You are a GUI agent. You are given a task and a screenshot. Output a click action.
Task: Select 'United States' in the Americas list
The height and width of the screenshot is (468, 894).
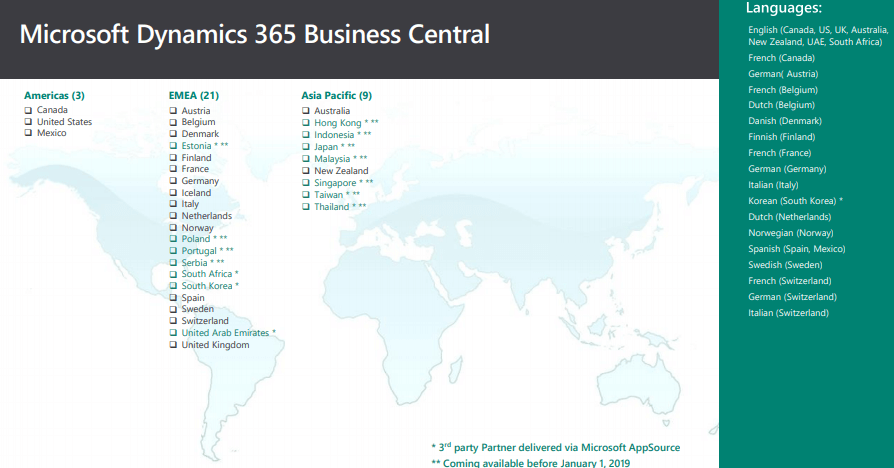click(x=64, y=122)
